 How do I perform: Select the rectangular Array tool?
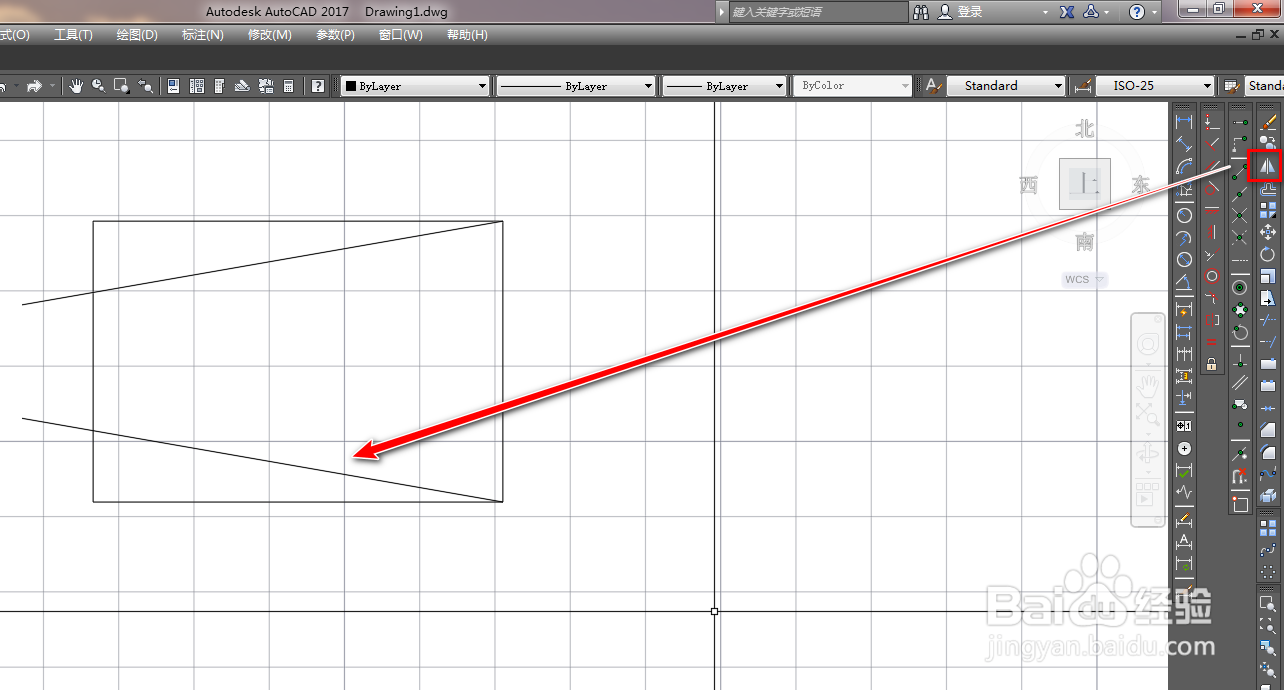[1268, 210]
